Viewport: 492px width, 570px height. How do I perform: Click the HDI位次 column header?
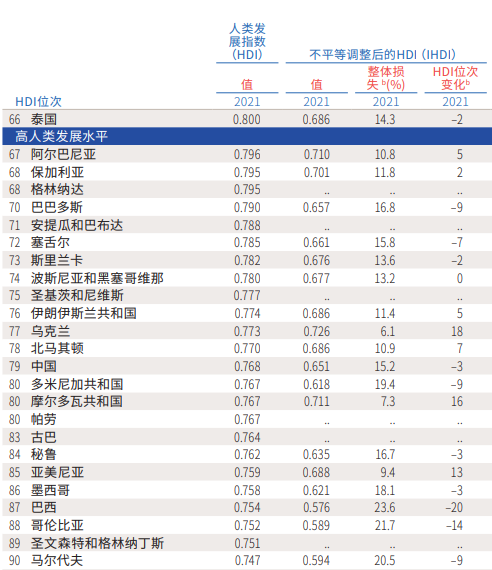[39, 101]
